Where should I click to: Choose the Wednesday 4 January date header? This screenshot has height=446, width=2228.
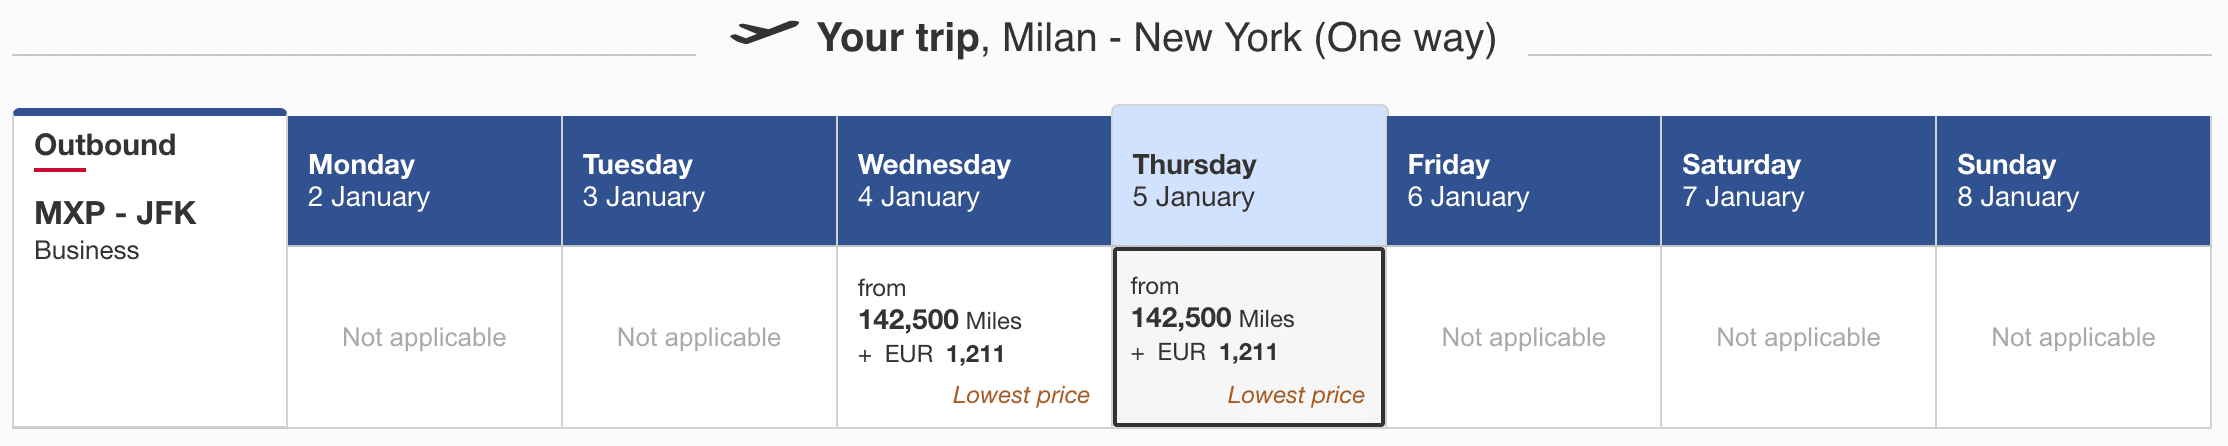[x=973, y=180]
